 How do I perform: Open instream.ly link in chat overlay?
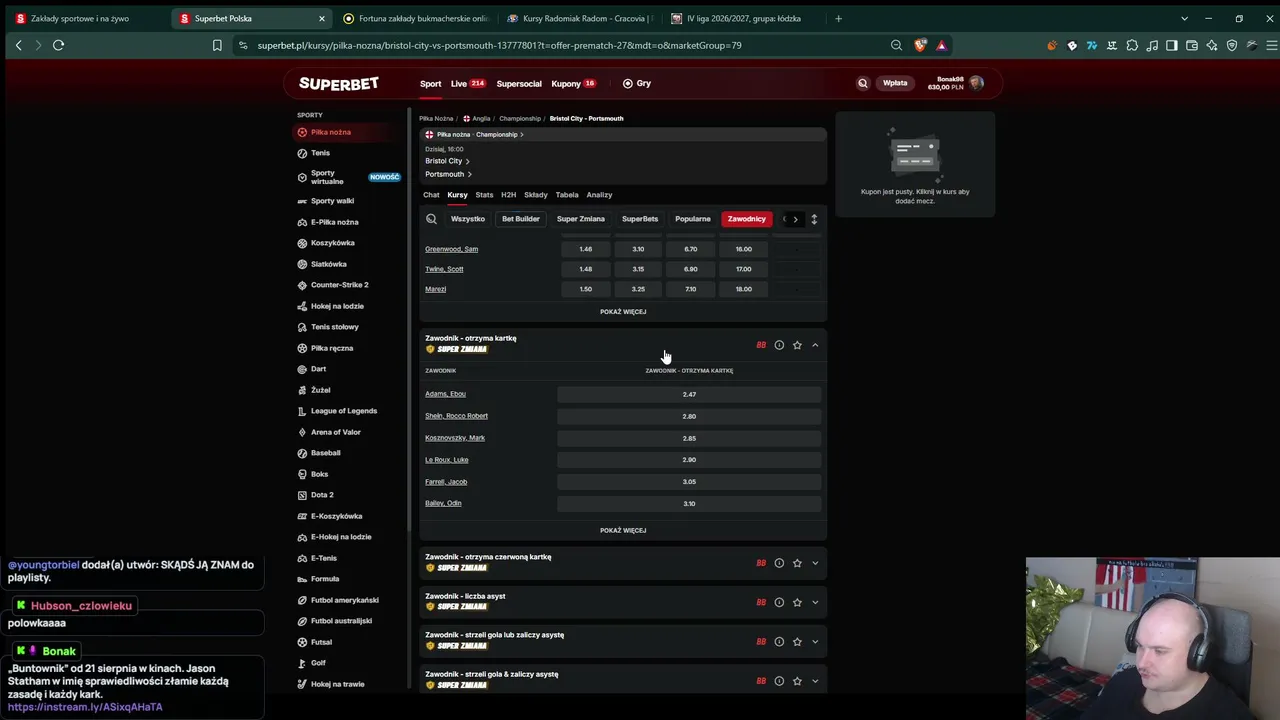tap(85, 707)
